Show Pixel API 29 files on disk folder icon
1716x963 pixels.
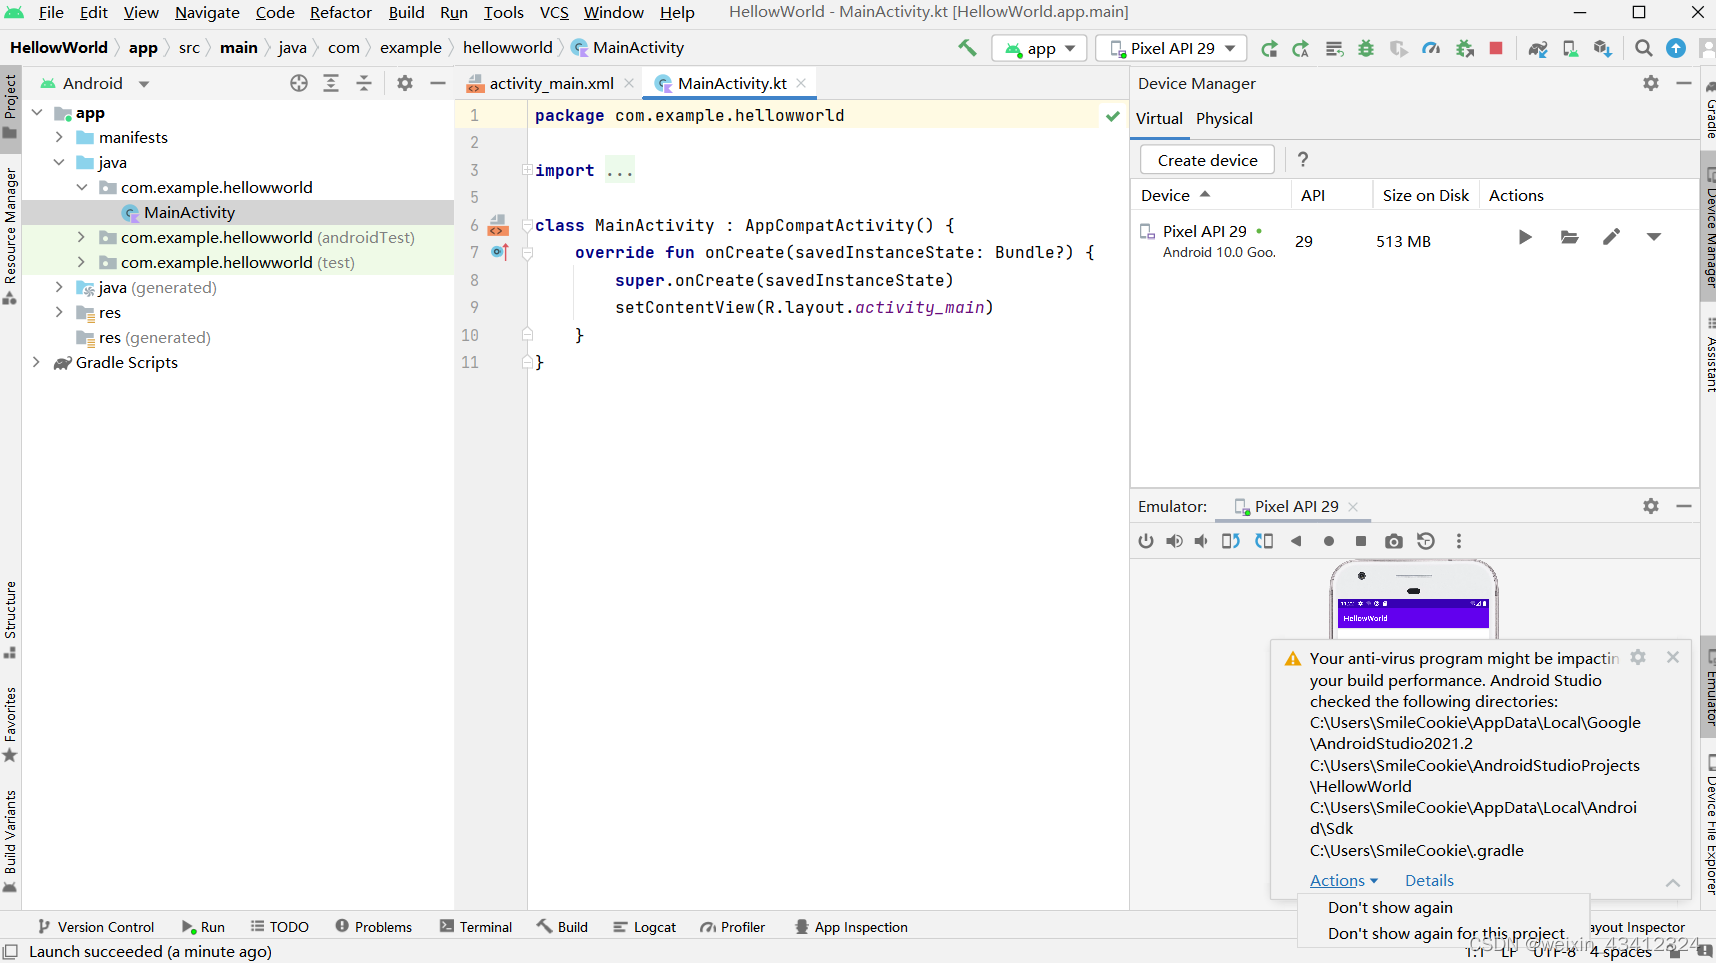pos(1569,237)
